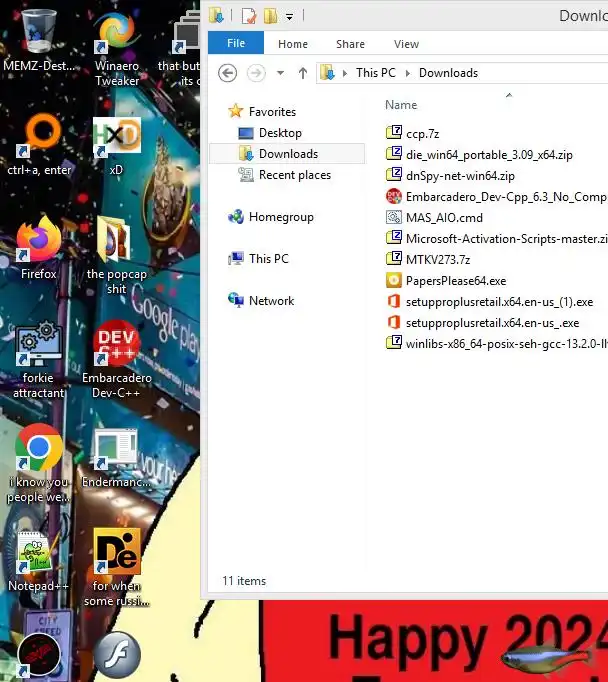
Task: Open the File ribbon tab
Action: click(x=236, y=43)
